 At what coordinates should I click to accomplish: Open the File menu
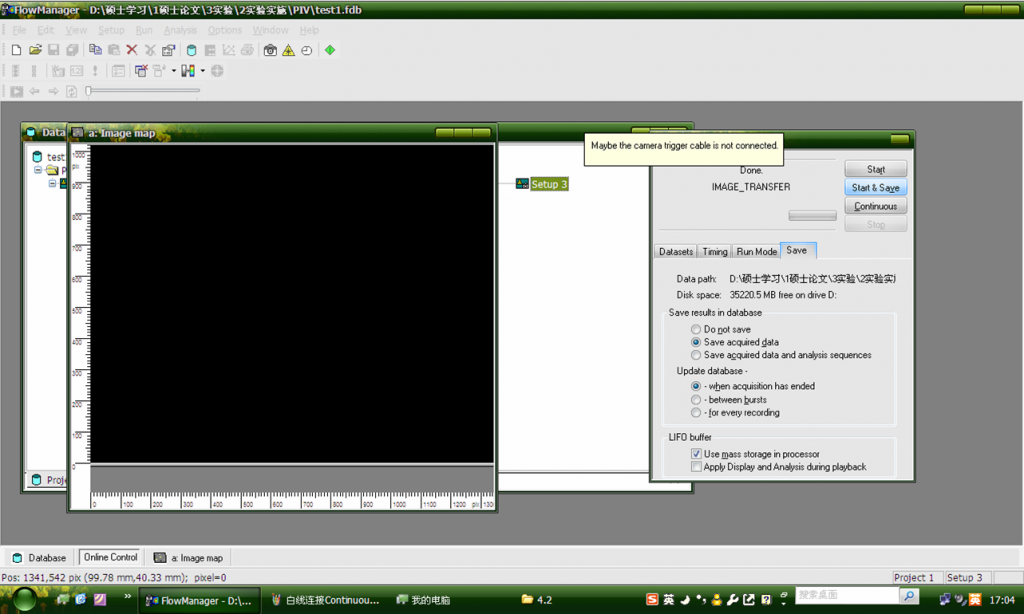[20, 30]
